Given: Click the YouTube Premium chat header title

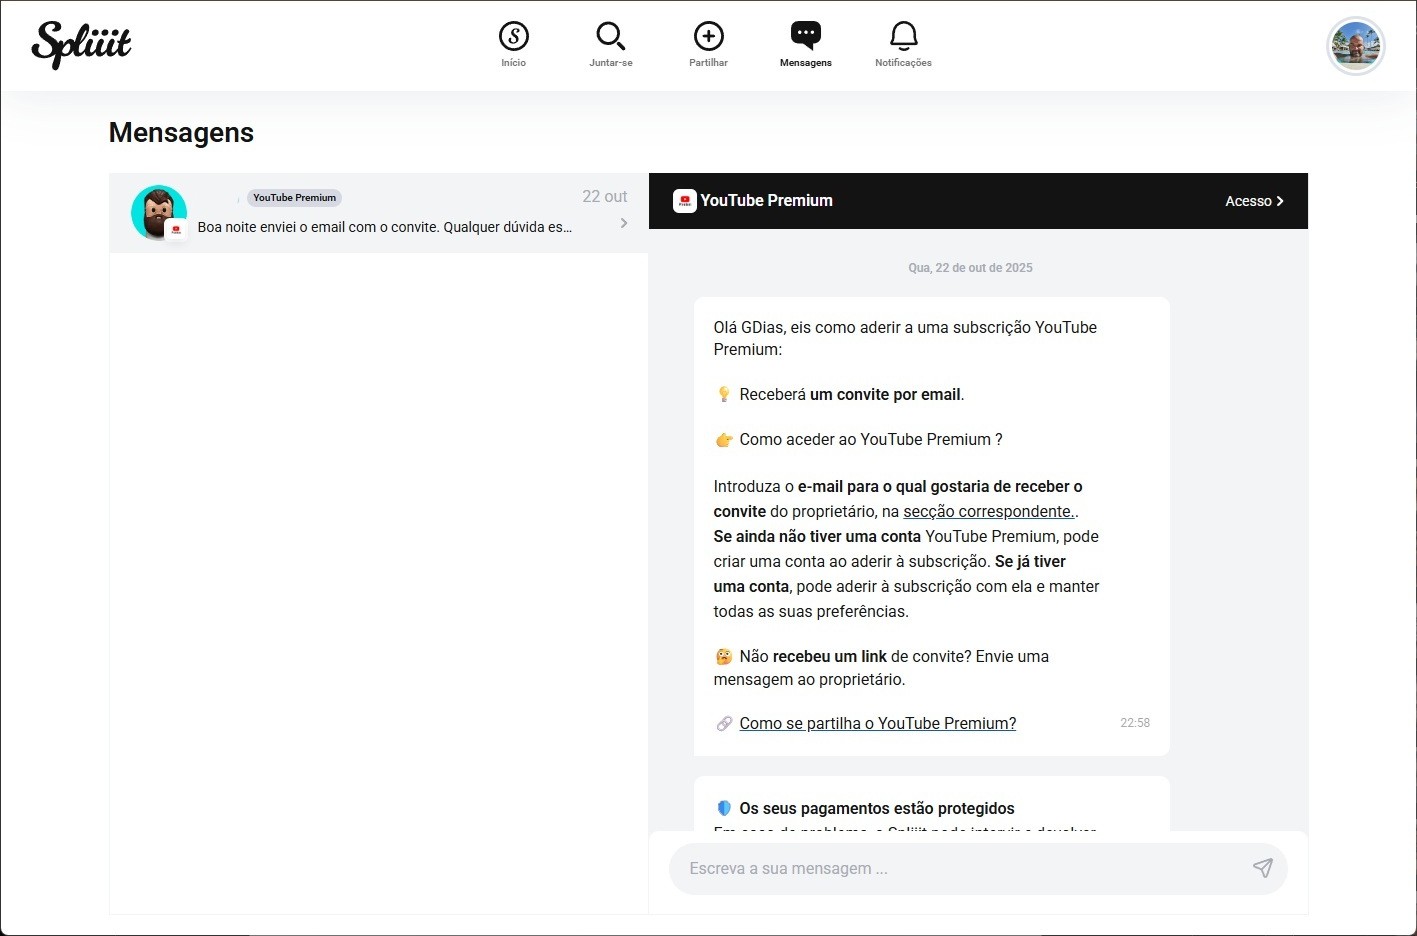Looking at the screenshot, I should [x=766, y=201].
